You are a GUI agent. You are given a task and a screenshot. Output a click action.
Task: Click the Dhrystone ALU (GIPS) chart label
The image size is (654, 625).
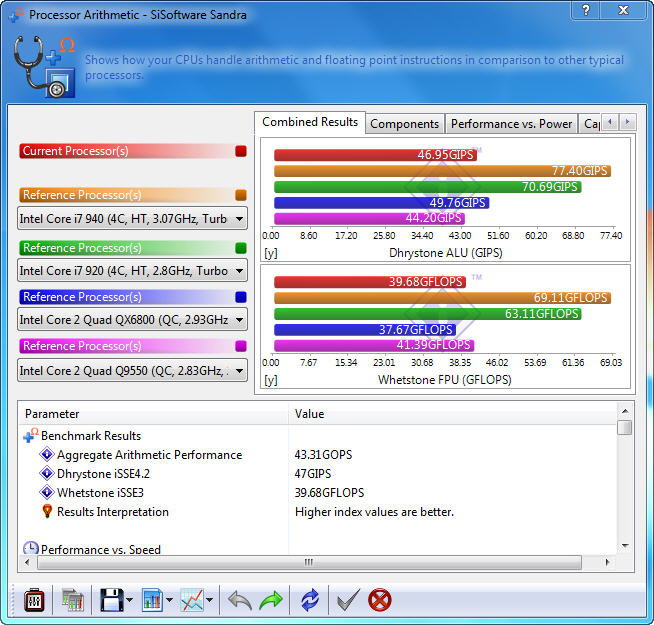tap(445, 253)
